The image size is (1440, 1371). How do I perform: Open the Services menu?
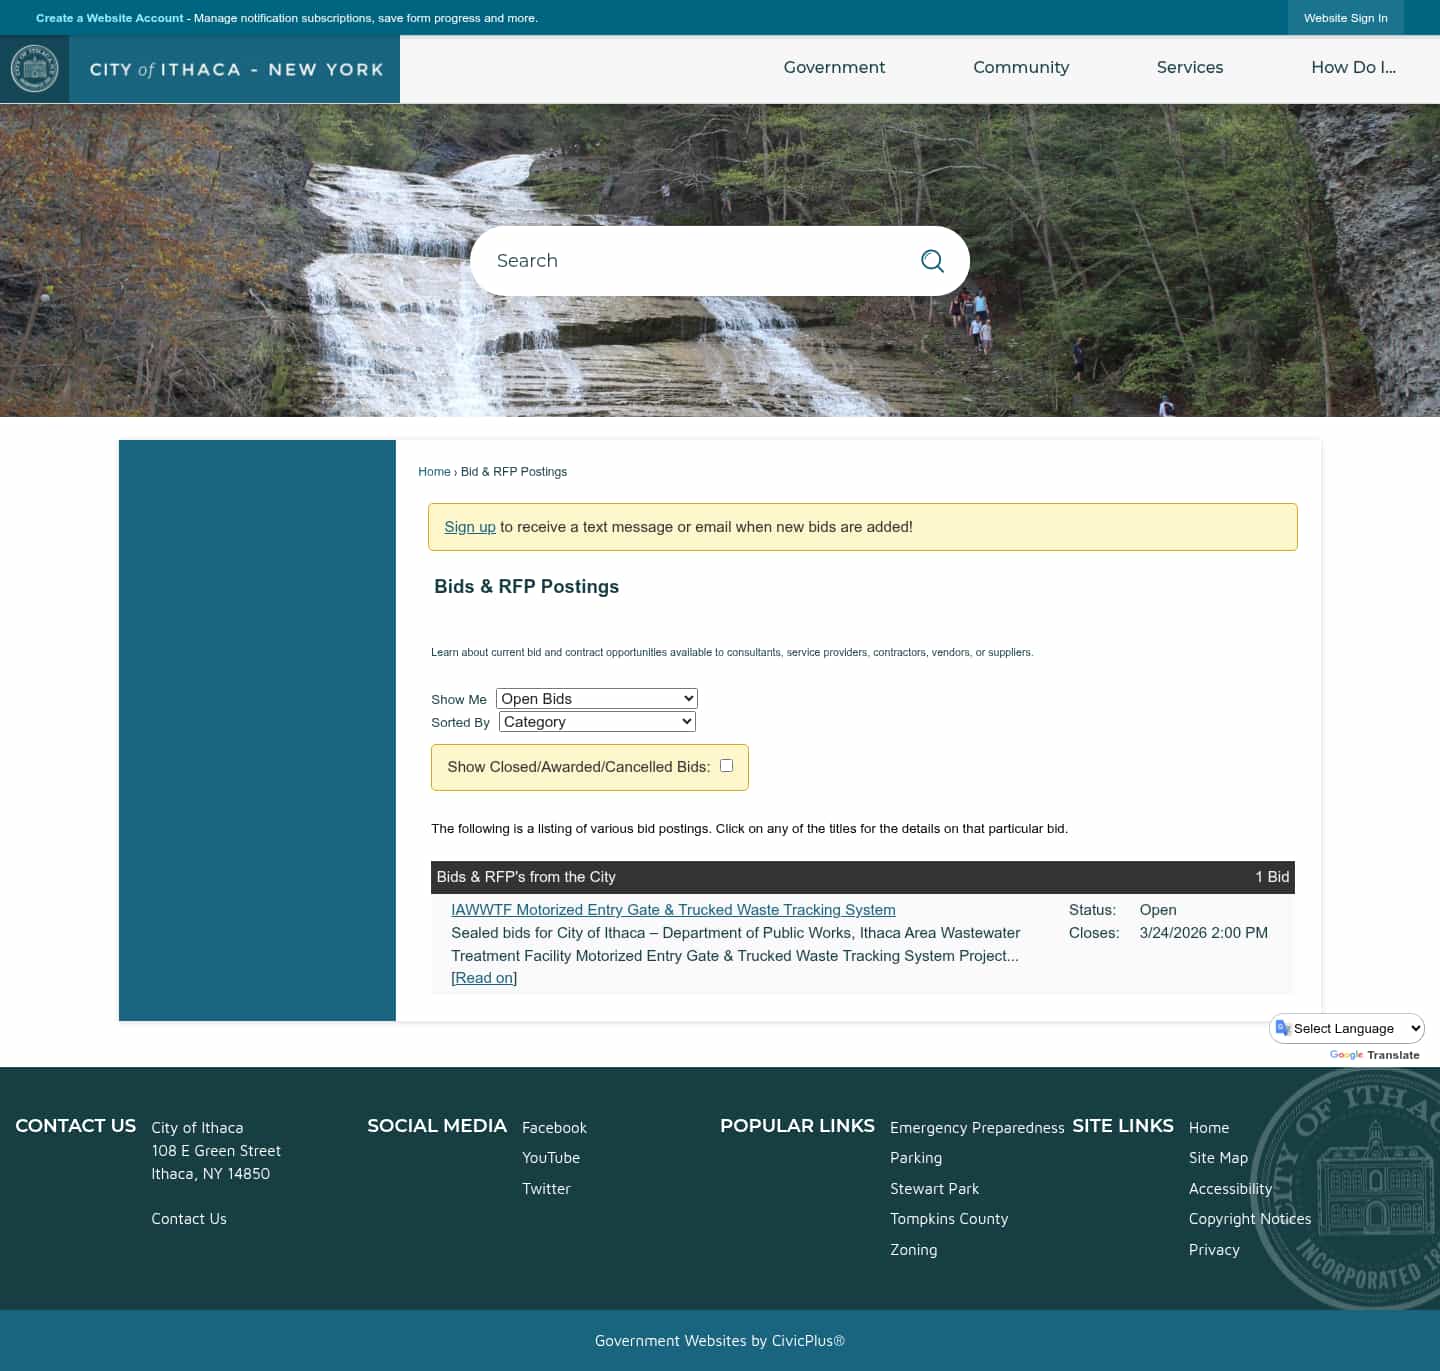(1190, 67)
